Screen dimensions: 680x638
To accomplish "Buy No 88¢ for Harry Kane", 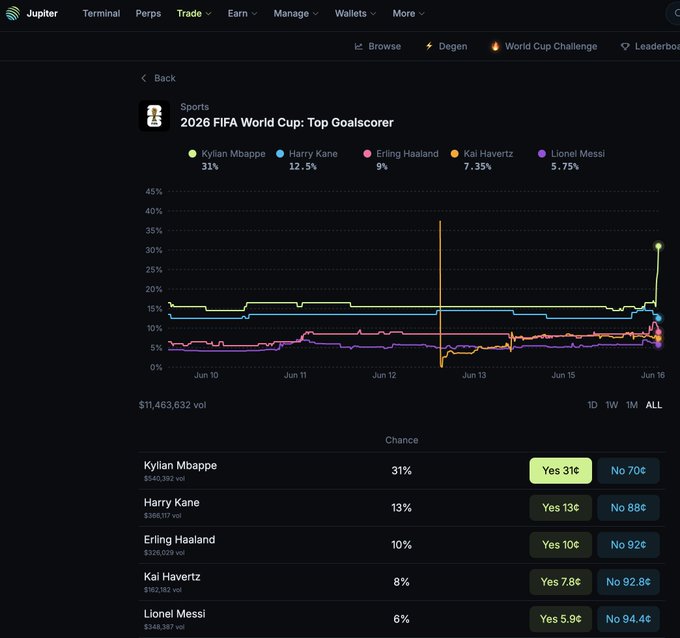I will (628, 508).
